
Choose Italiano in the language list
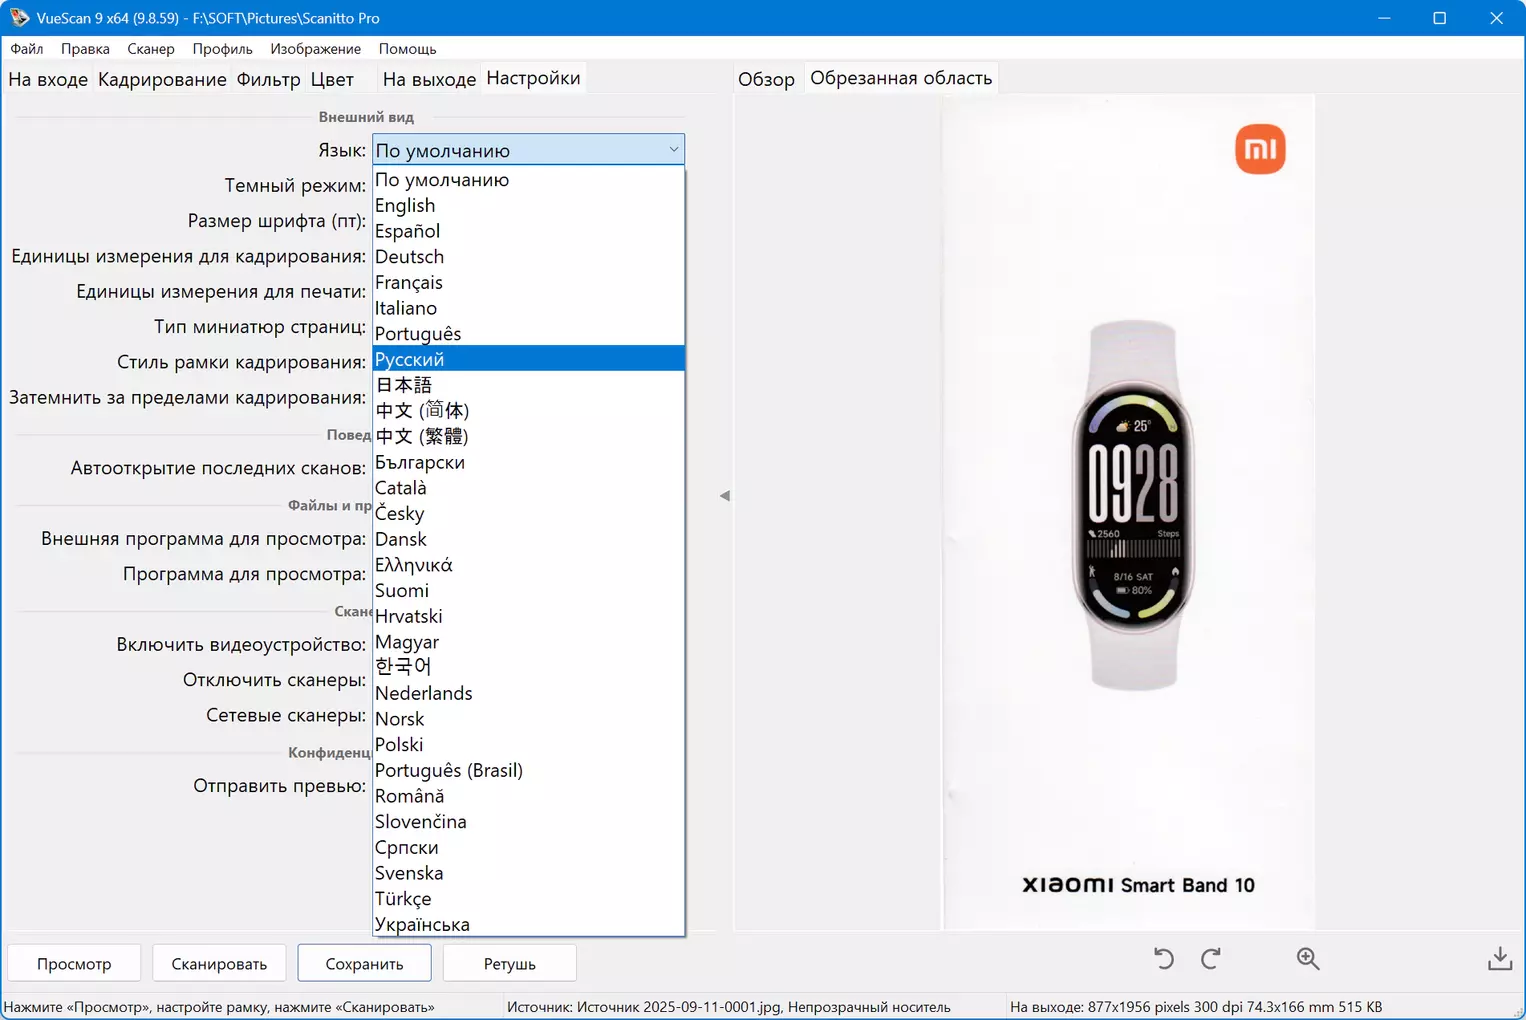pyautogui.click(x=528, y=308)
